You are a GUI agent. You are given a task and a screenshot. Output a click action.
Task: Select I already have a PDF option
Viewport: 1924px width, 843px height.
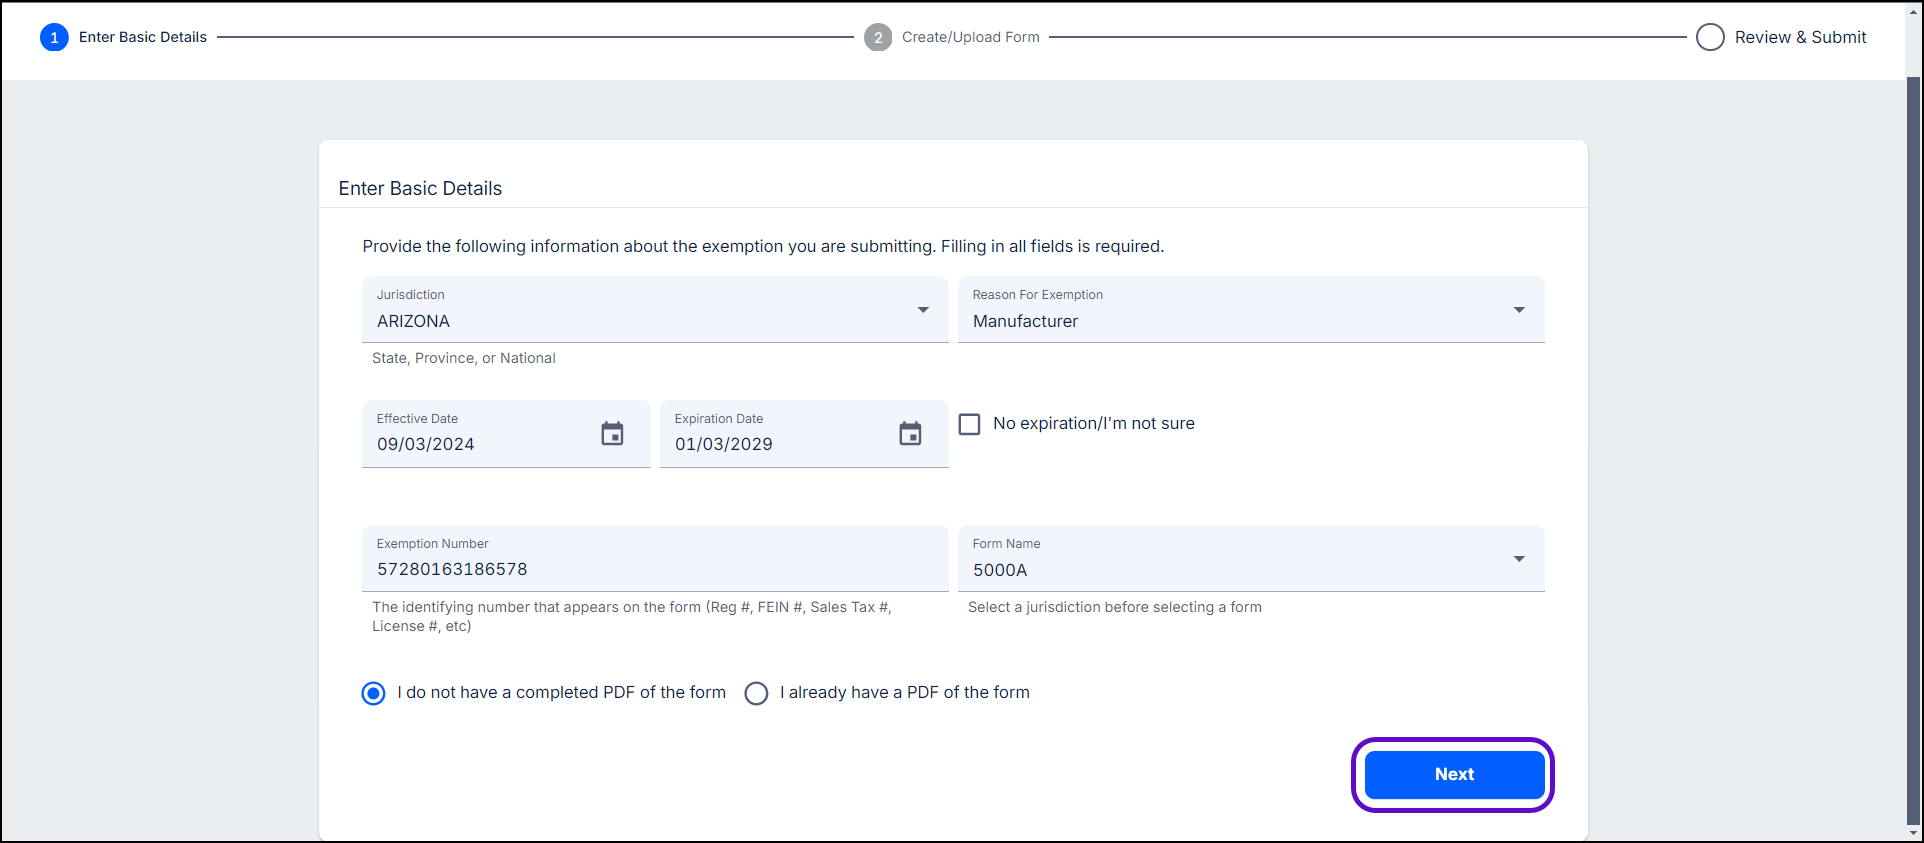point(757,693)
